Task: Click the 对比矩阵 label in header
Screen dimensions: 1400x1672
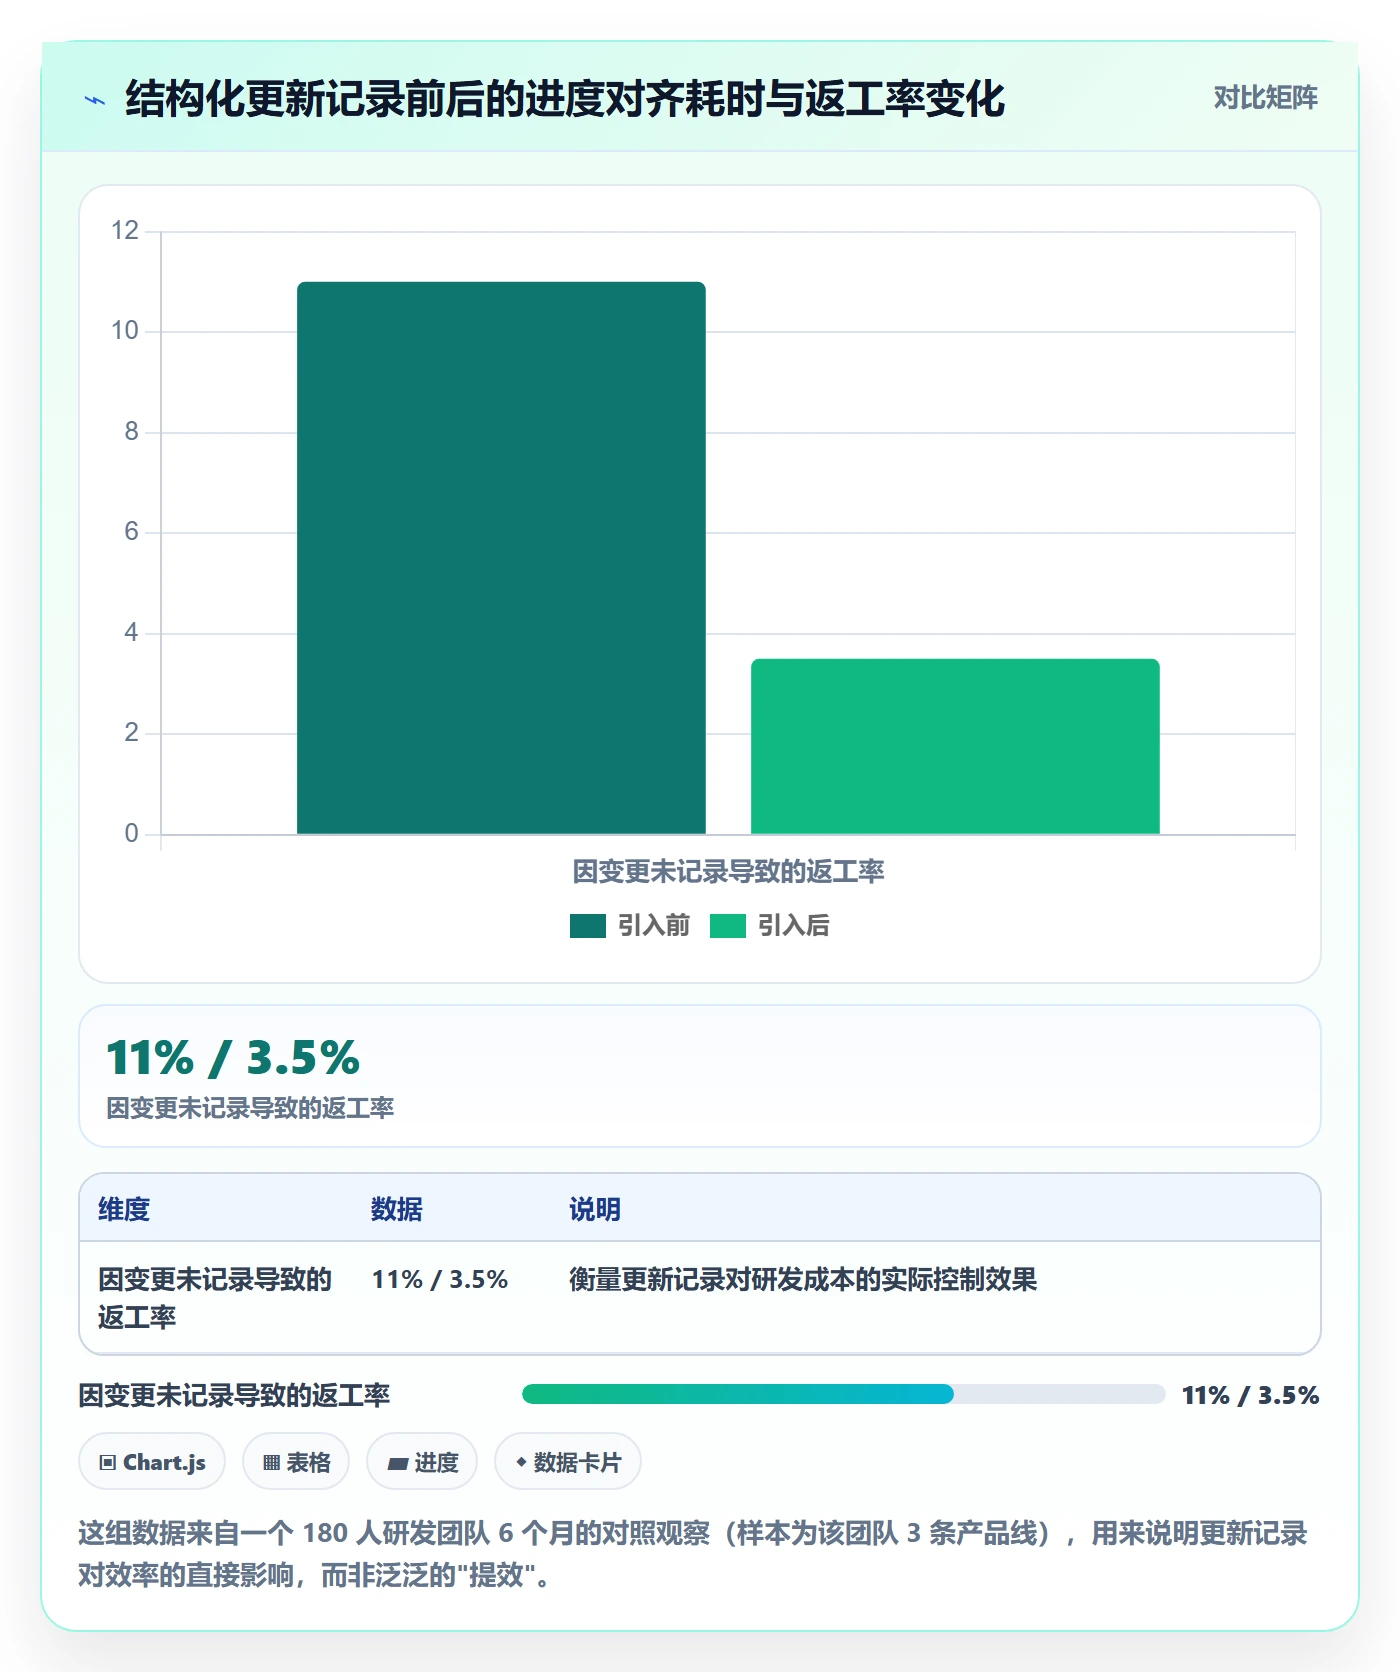Action: pyautogui.click(x=1265, y=98)
